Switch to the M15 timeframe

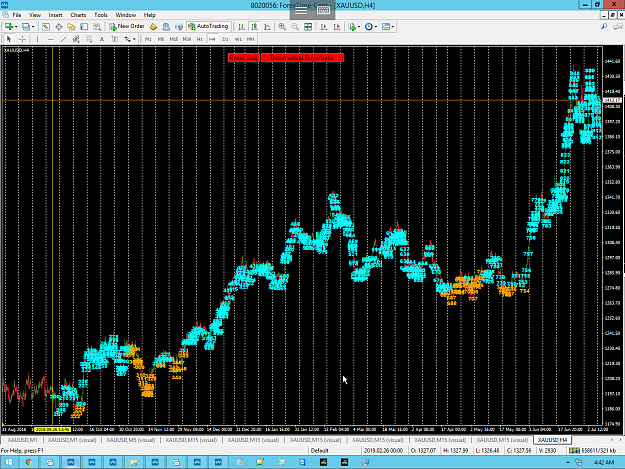174,39
